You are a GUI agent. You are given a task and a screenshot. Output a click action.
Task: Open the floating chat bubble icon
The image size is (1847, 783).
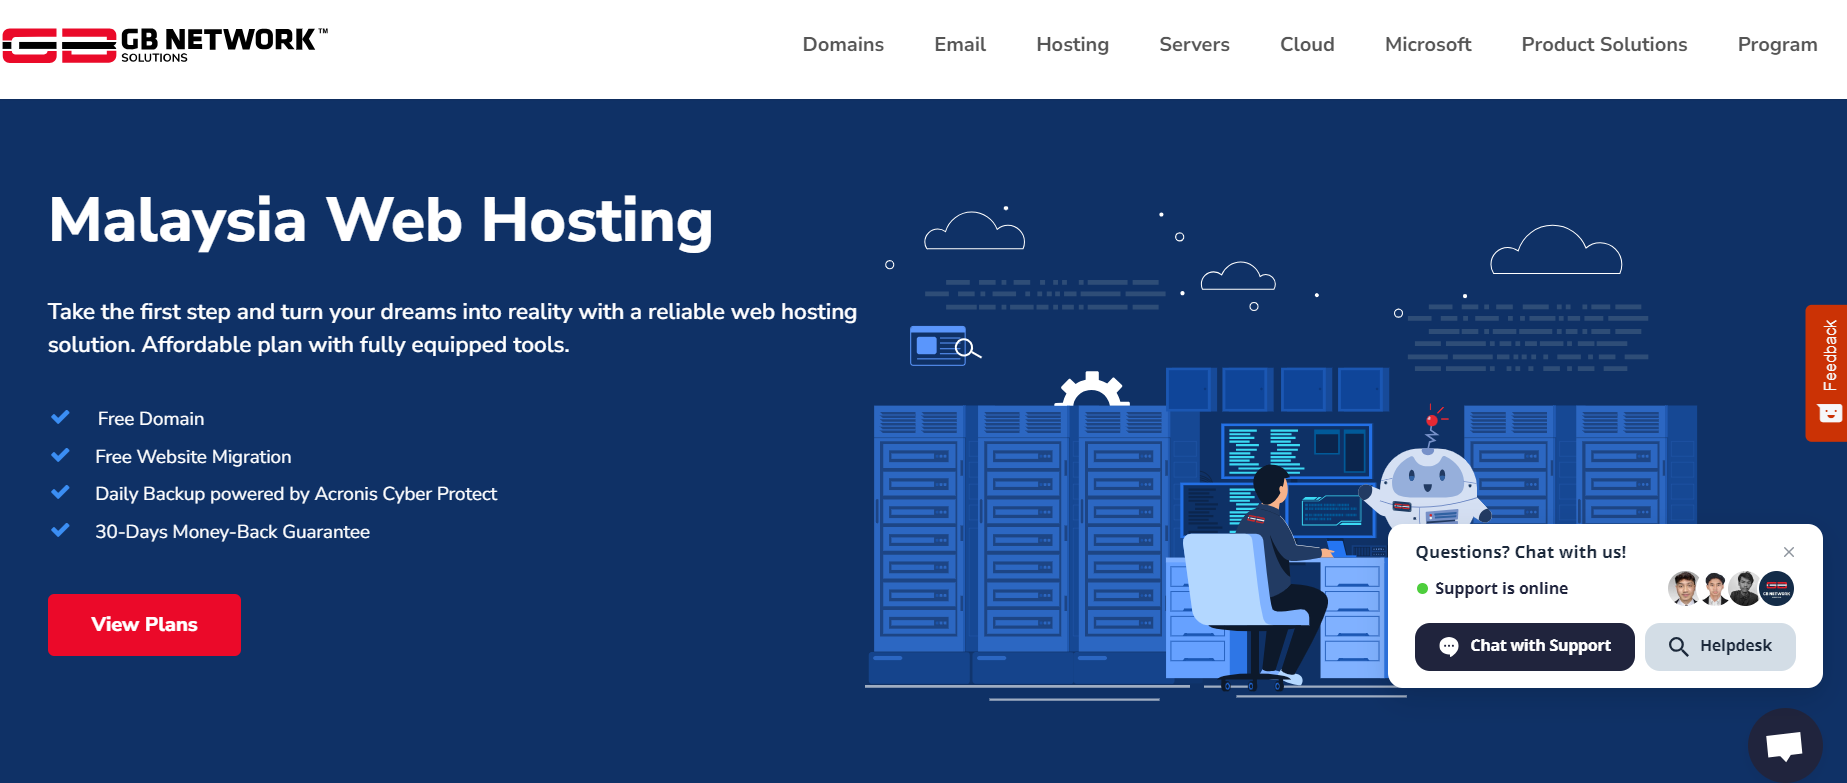point(1784,745)
